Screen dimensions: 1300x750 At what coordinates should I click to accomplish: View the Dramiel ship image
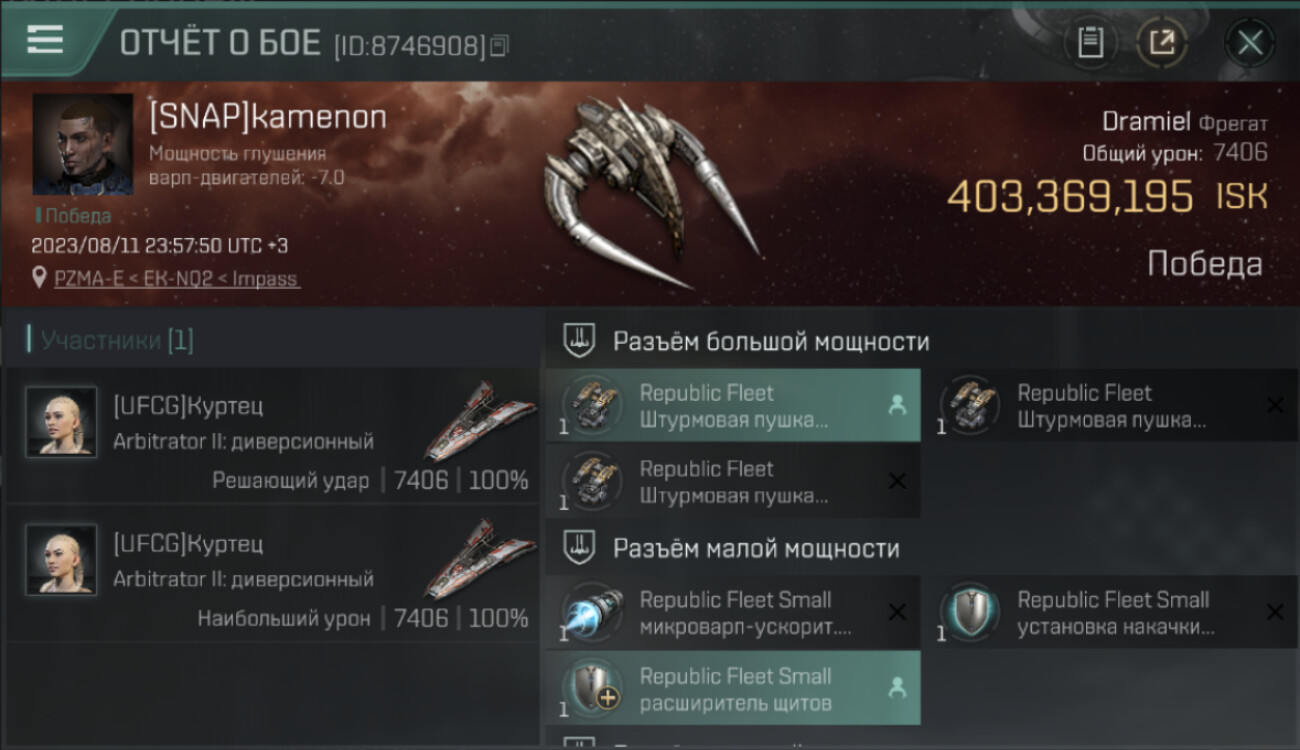(x=650, y=190)
